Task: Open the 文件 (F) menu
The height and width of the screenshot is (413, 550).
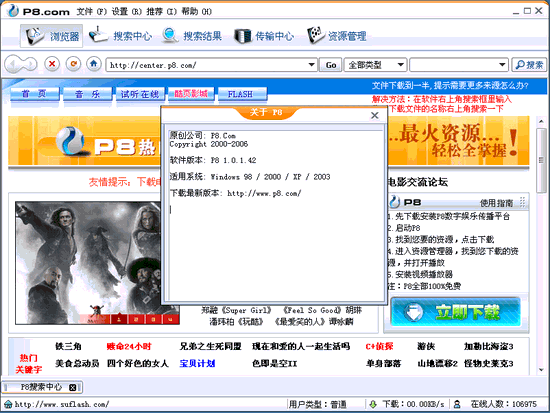Action: pyautogui.click(x=91, y=12)
